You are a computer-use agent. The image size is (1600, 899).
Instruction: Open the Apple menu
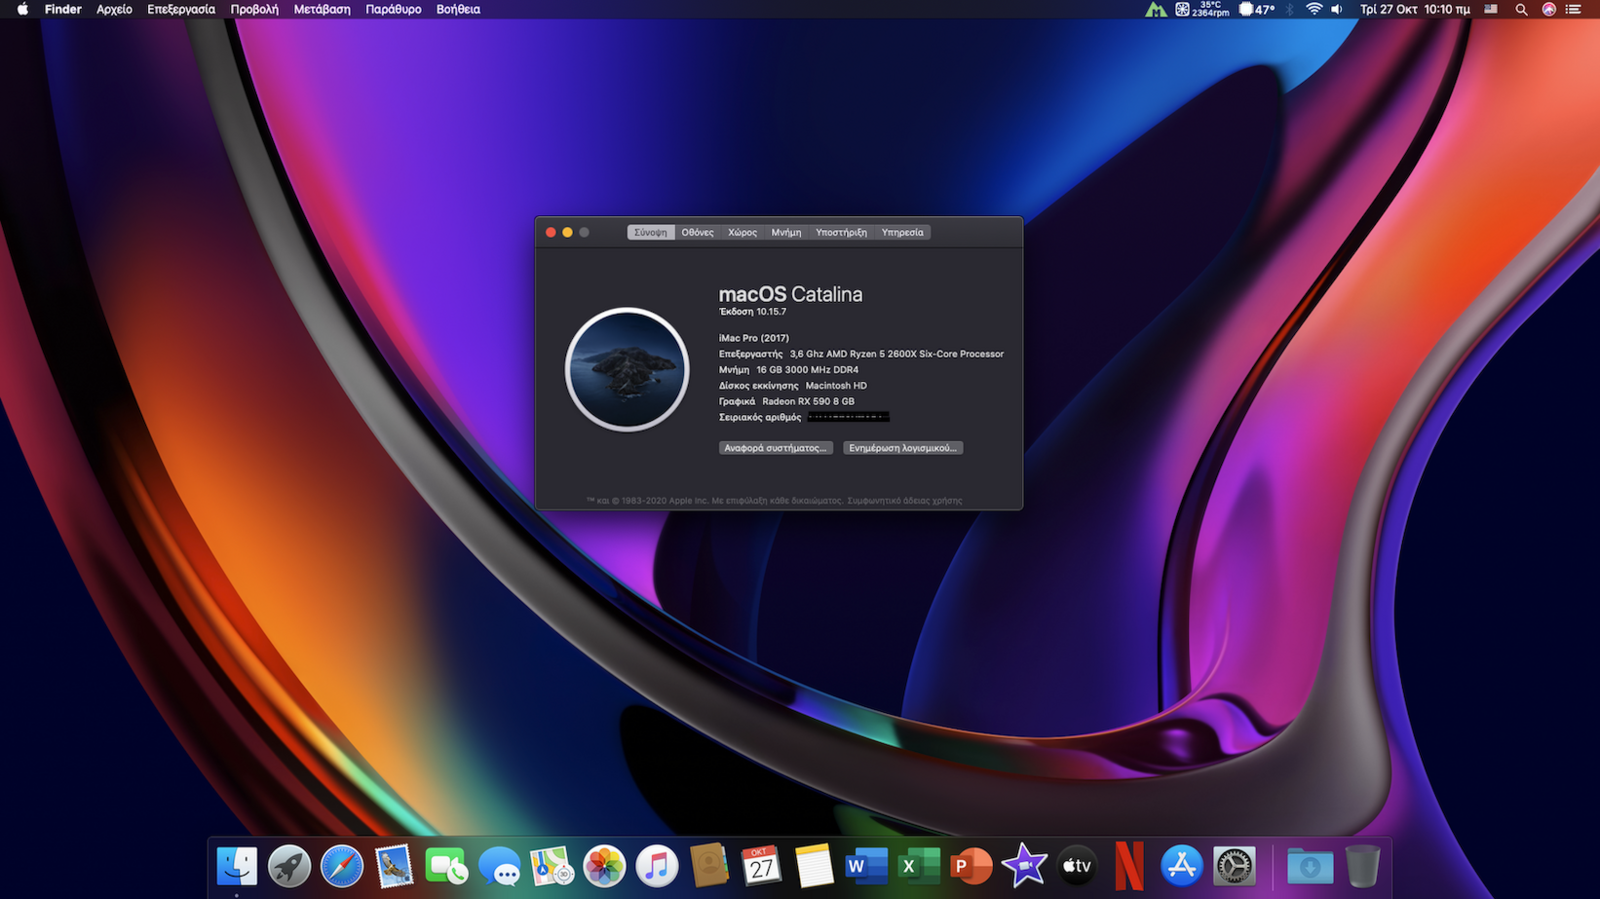22,9
